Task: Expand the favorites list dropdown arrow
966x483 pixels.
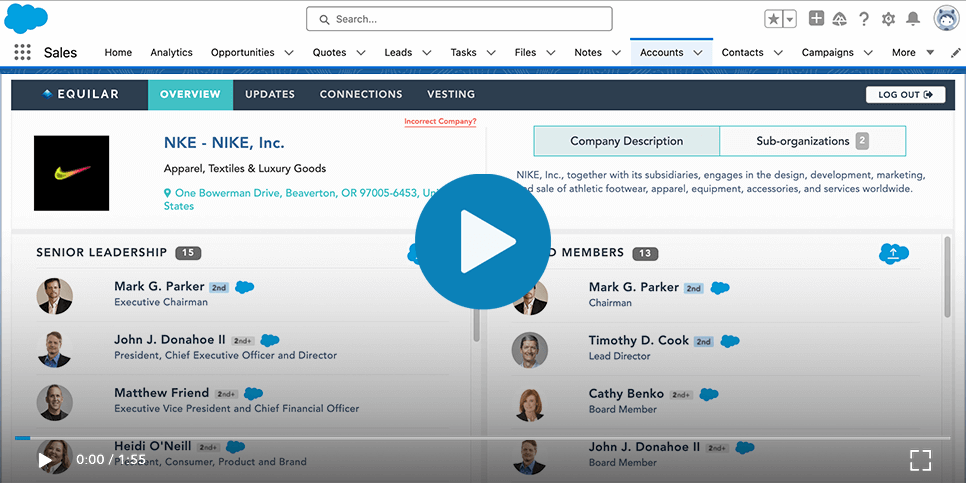Action: tap(790, 19)
